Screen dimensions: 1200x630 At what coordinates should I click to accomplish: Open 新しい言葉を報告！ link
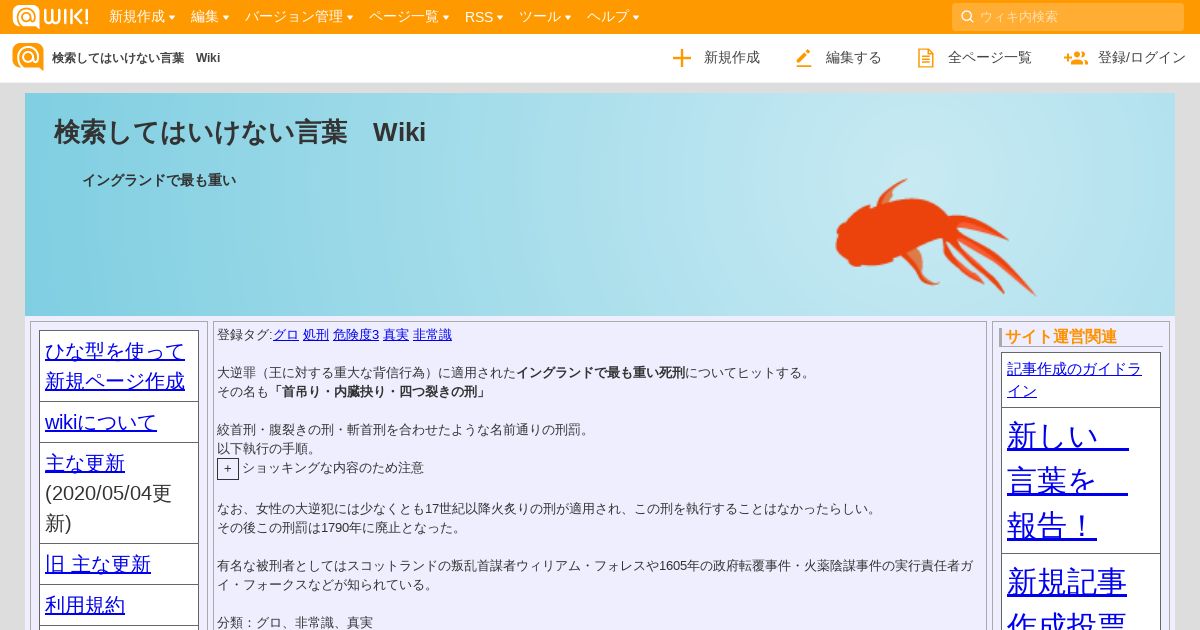coord(1068,480)
